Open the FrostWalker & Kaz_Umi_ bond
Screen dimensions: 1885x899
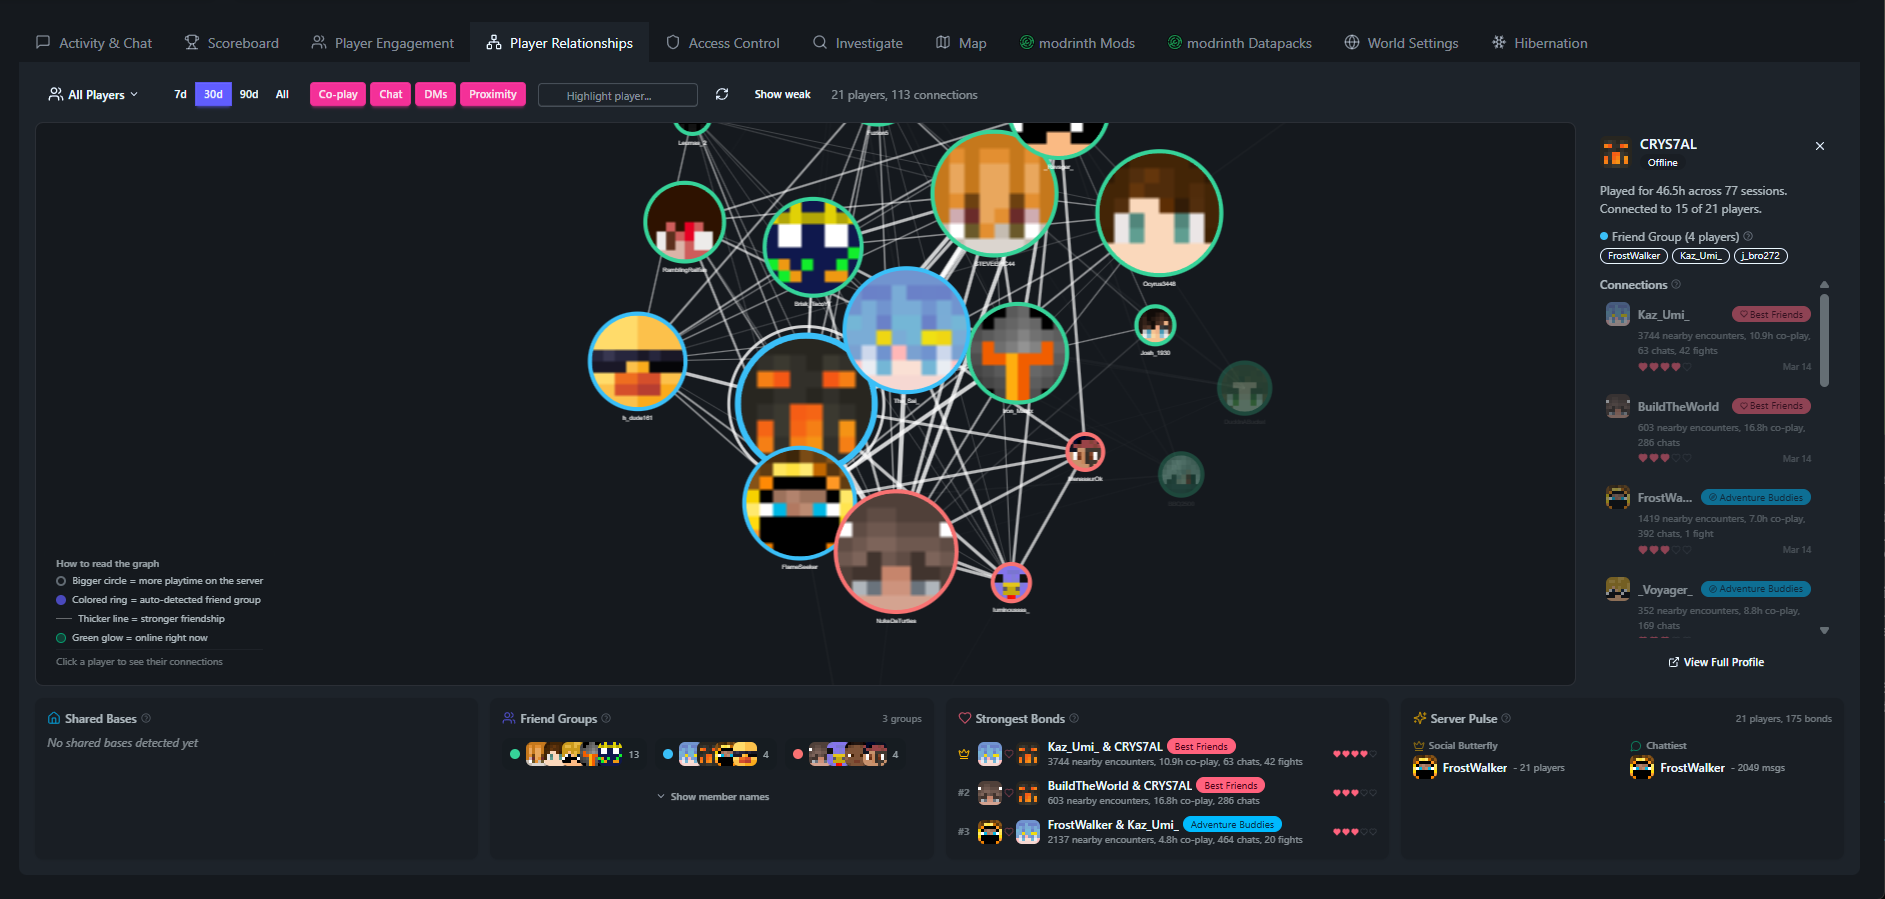1166,831
